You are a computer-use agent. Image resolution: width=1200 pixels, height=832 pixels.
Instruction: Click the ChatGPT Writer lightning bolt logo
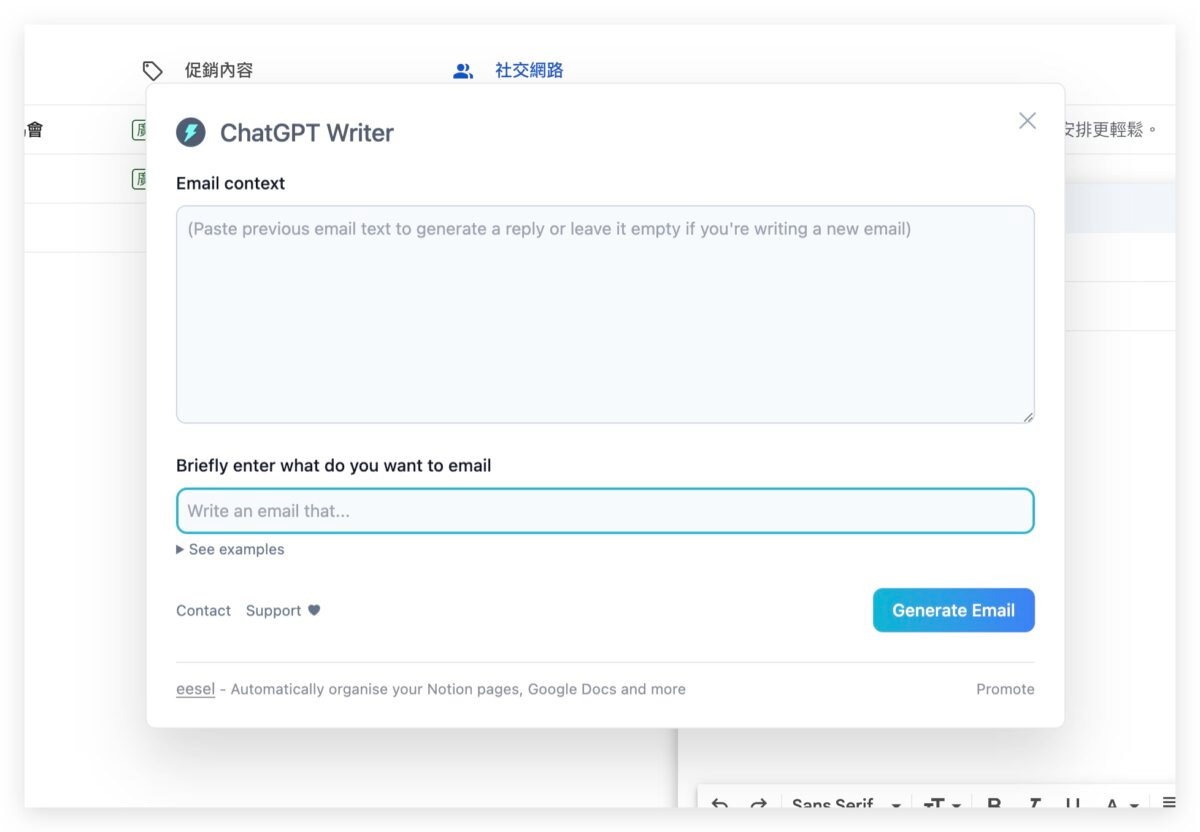pos(191,132)
